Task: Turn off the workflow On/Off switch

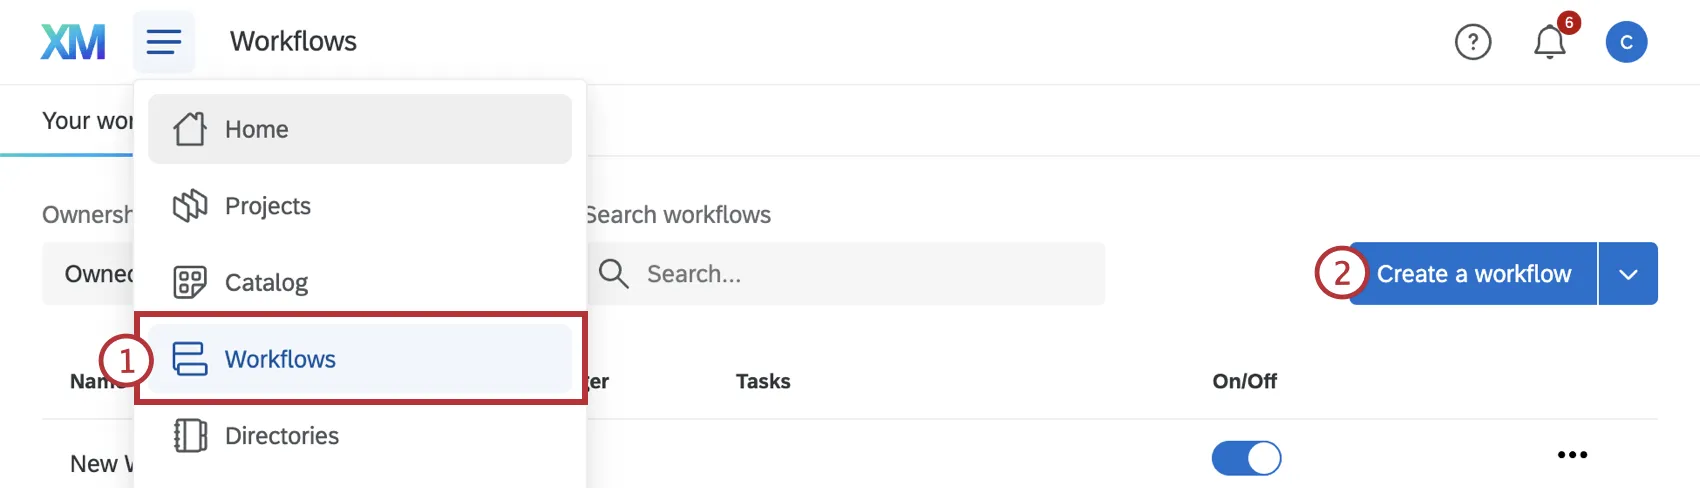Action: click(1246, 458)
